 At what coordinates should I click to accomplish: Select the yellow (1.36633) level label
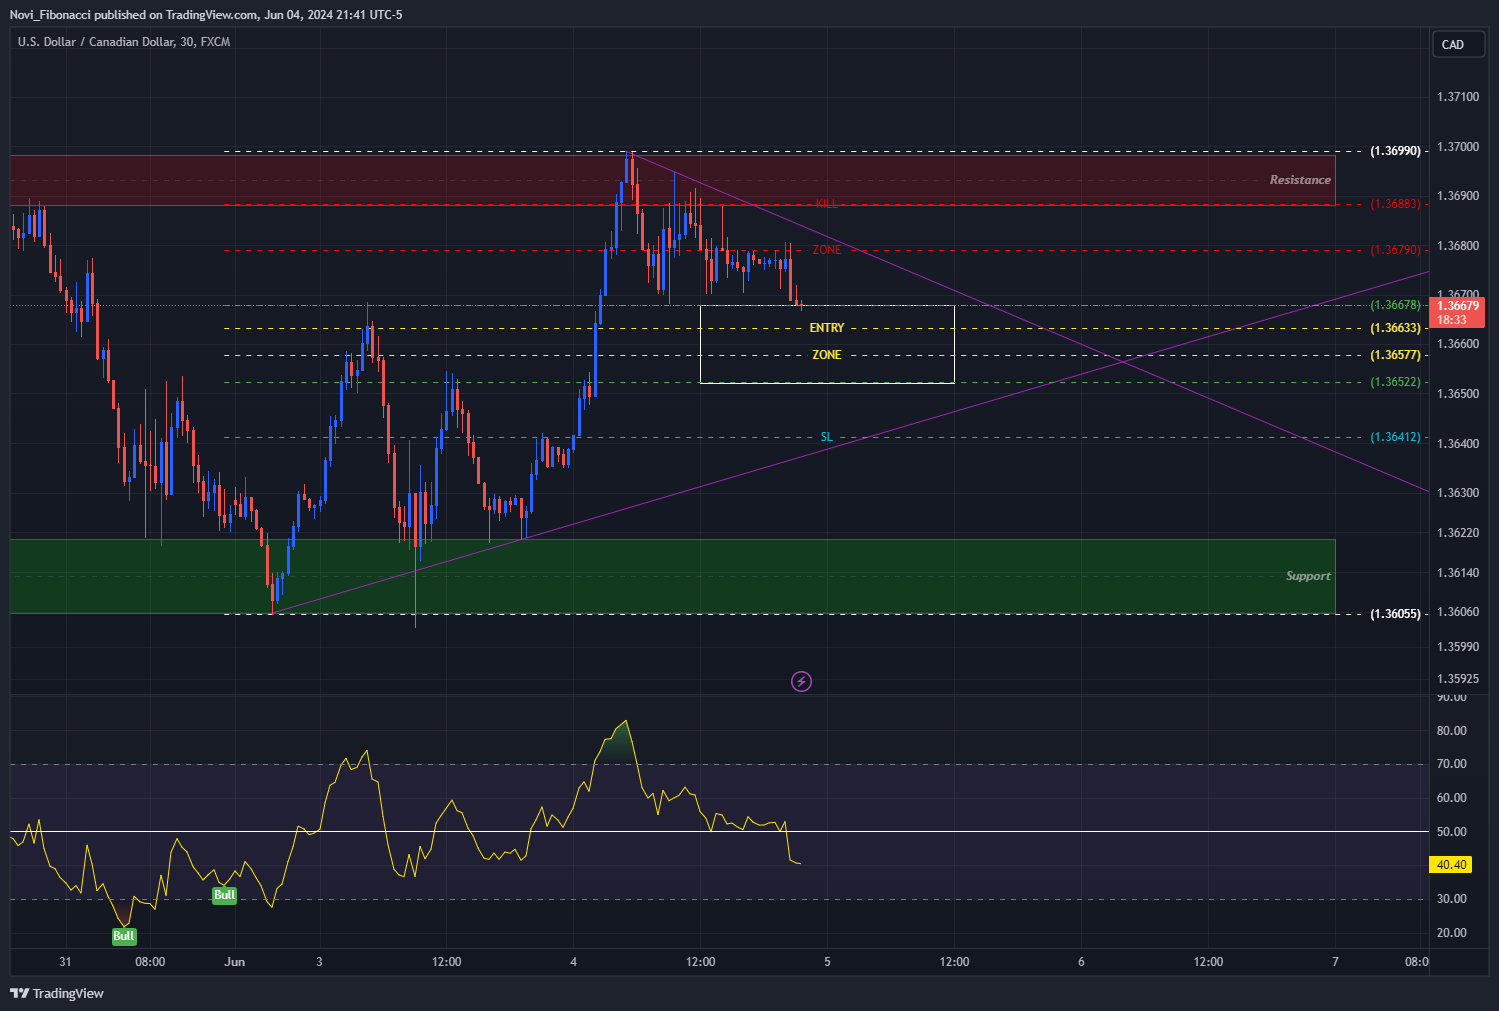[1395, 328]
